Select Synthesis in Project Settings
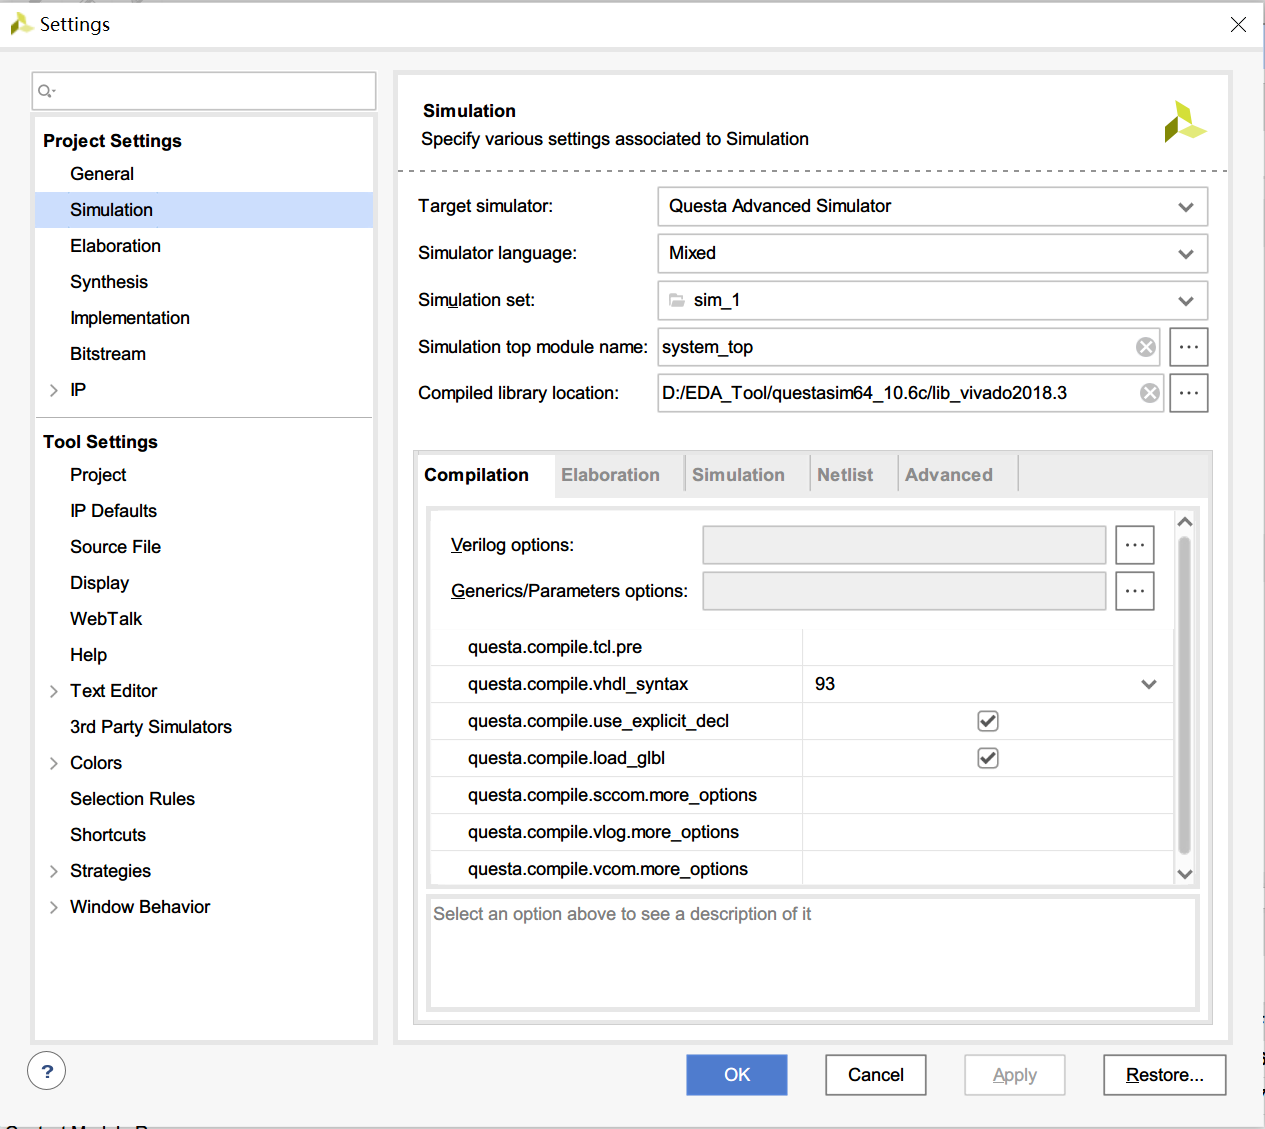This screenshot has width=1265, height=1129. tap(109, 282)
